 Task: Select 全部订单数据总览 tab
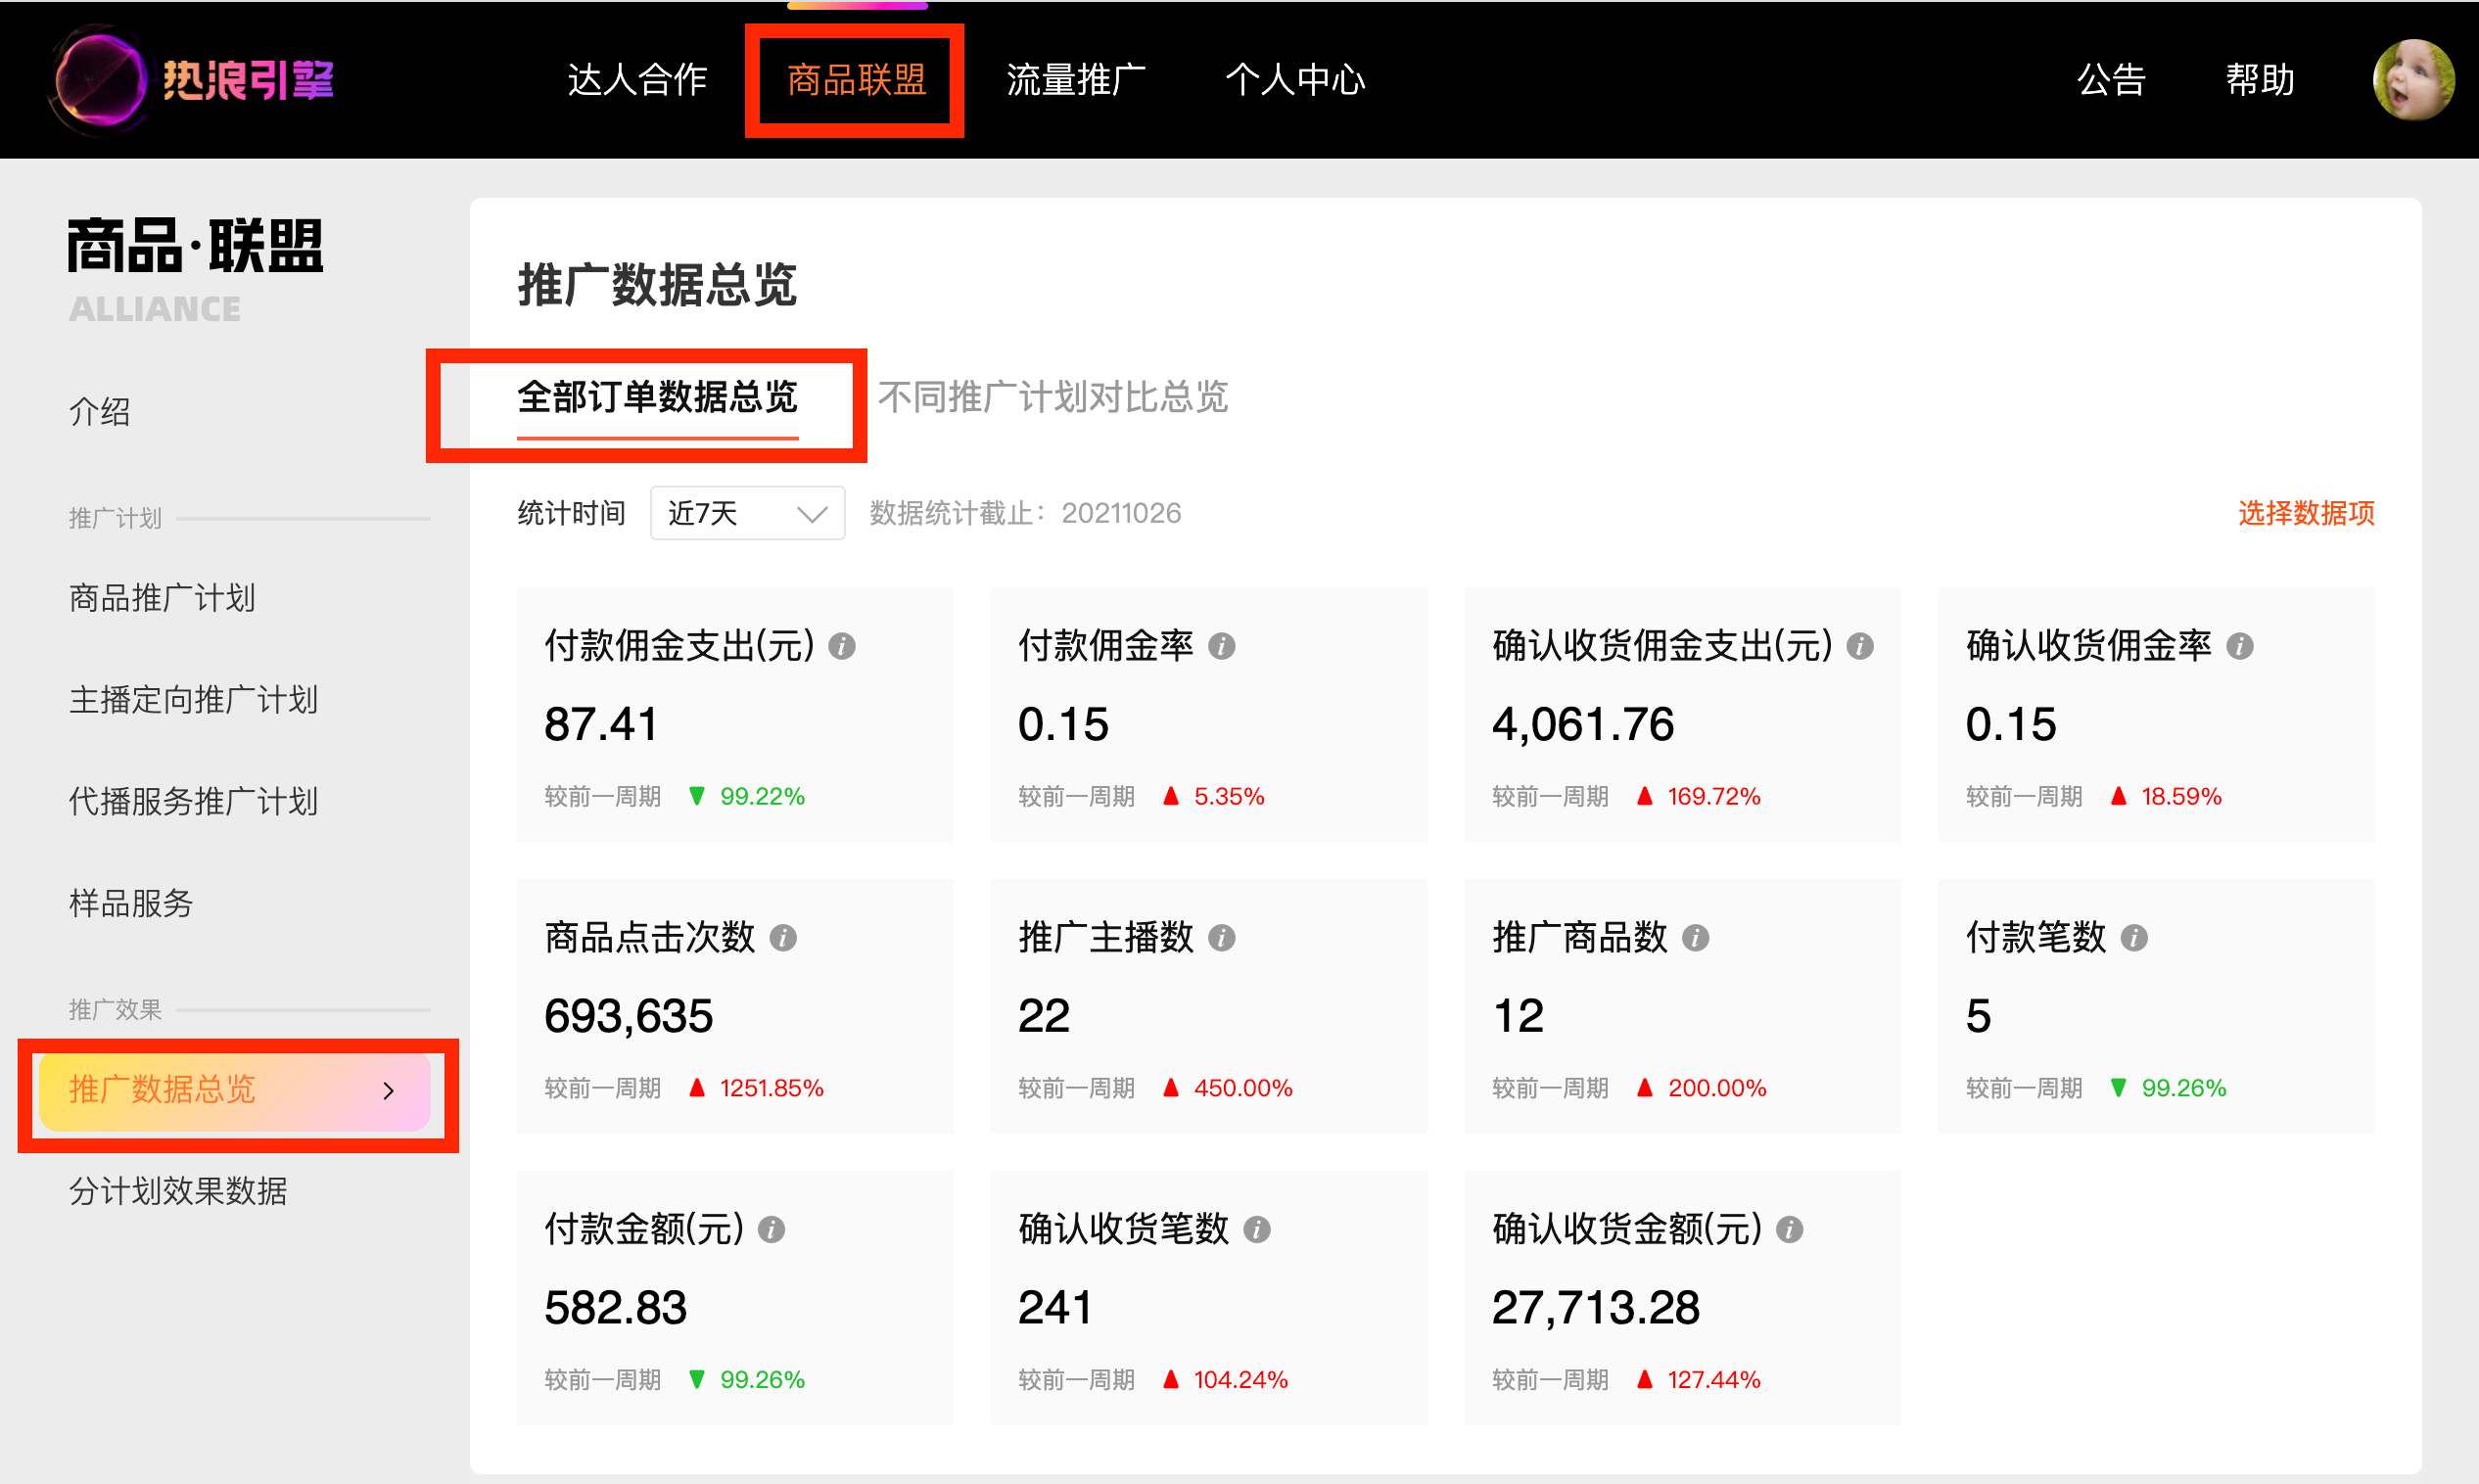[x=657, y=397]
